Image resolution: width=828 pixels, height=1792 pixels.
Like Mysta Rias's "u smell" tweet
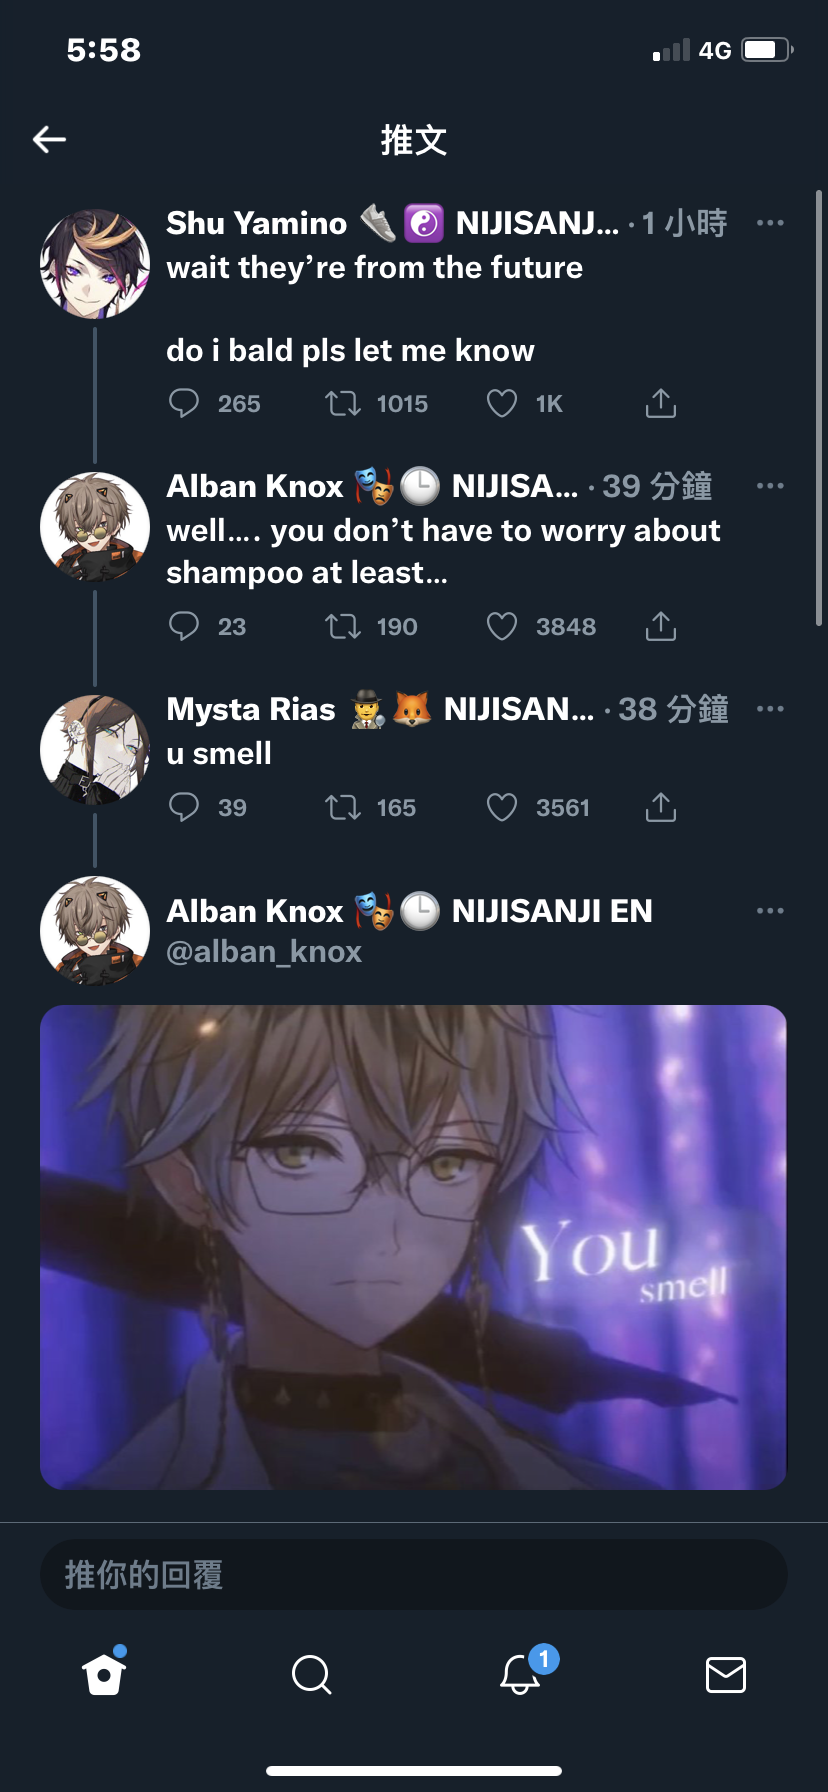coord(501,808)
